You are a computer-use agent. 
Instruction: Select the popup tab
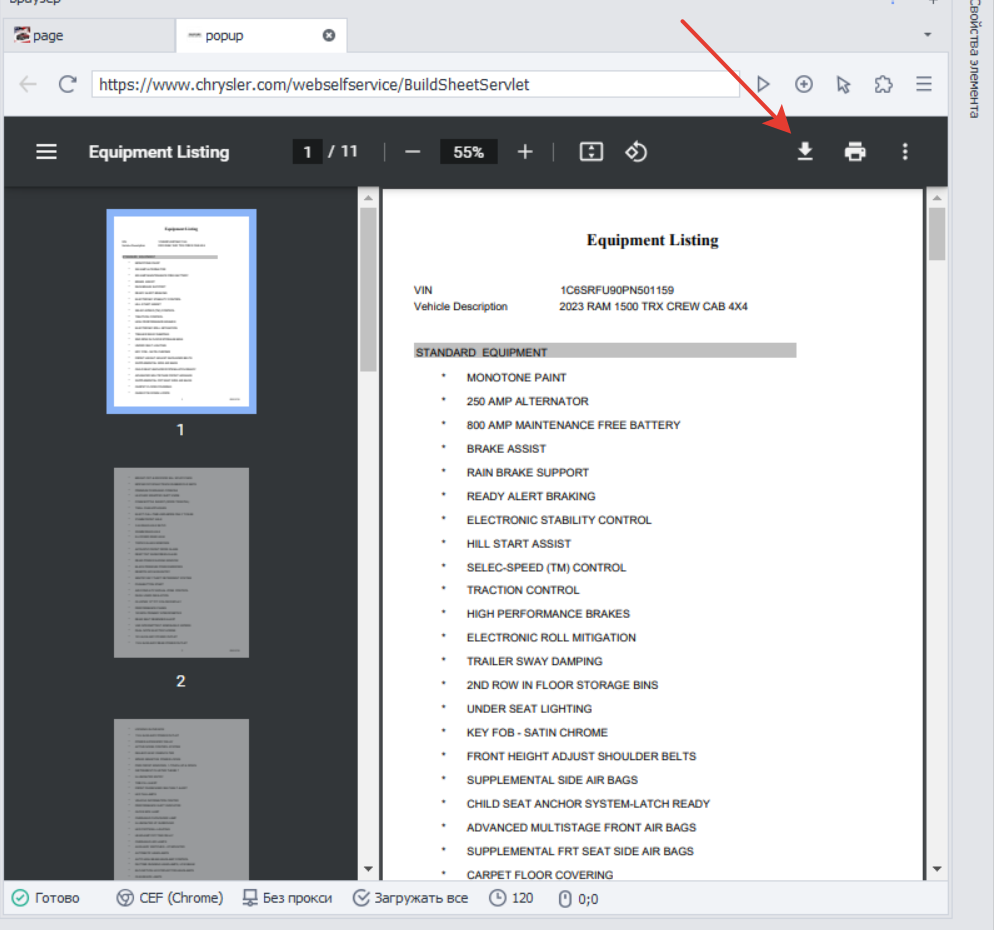261,36
